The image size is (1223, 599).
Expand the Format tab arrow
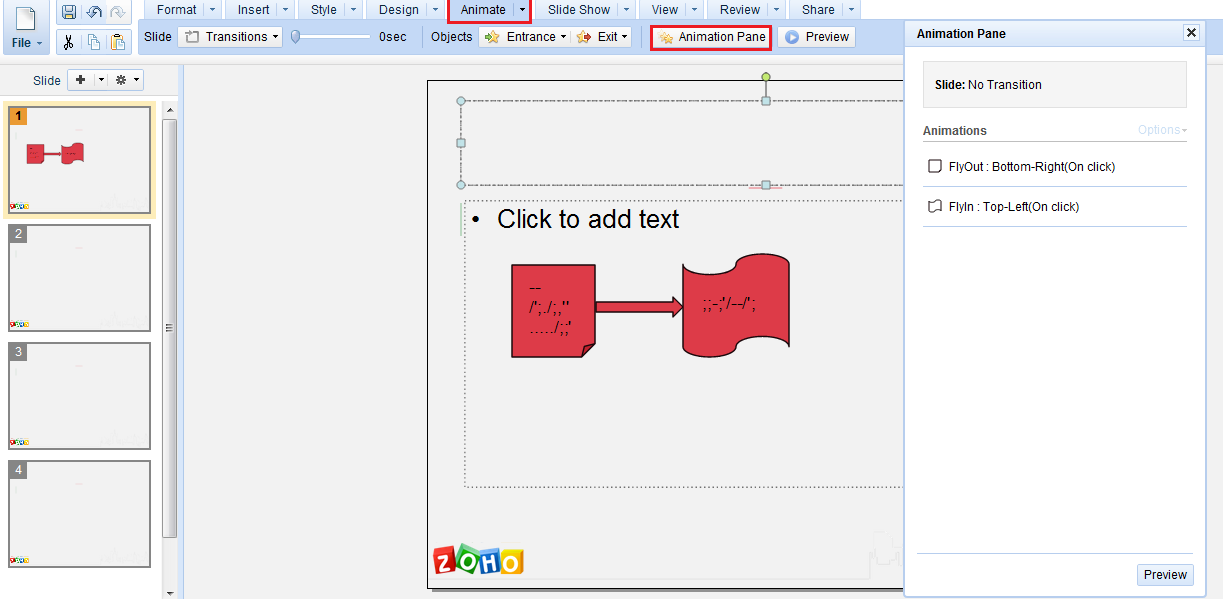click(x=211, y=10)
